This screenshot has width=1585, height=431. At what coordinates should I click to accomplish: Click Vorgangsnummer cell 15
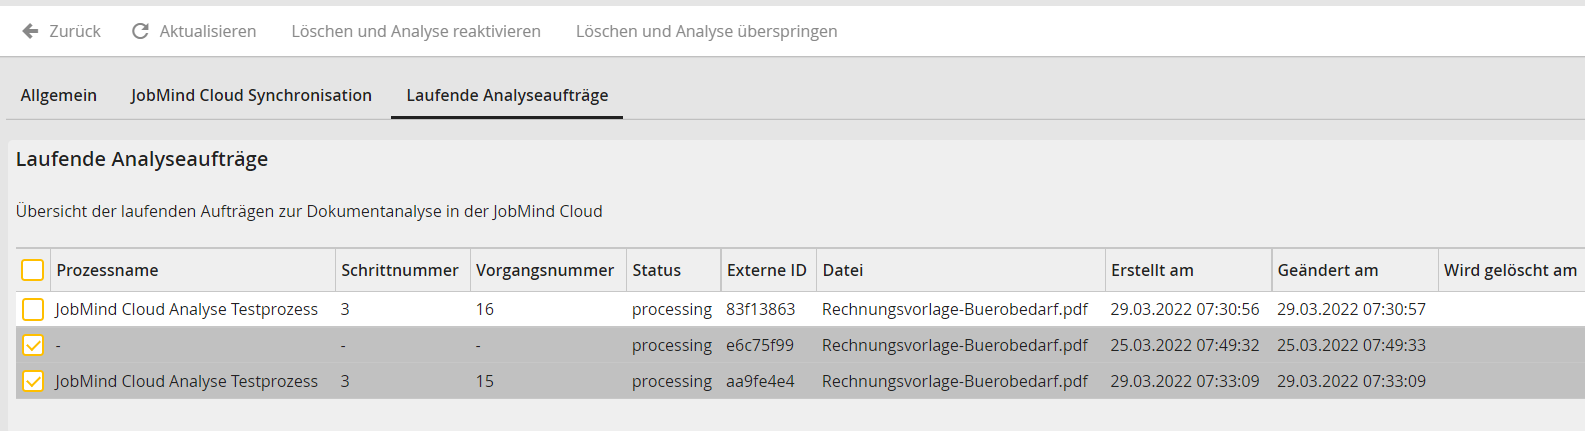(485, 381)
